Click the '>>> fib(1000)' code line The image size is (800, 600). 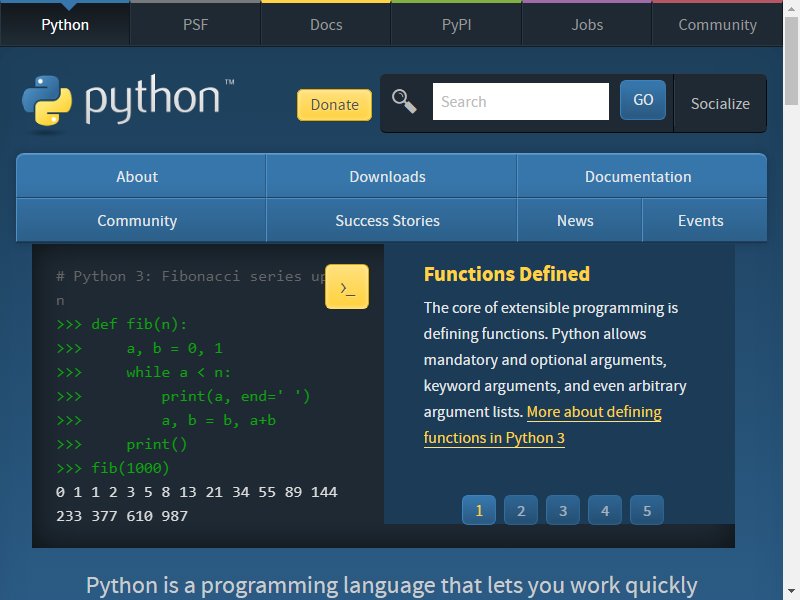[x=113, y=468]
